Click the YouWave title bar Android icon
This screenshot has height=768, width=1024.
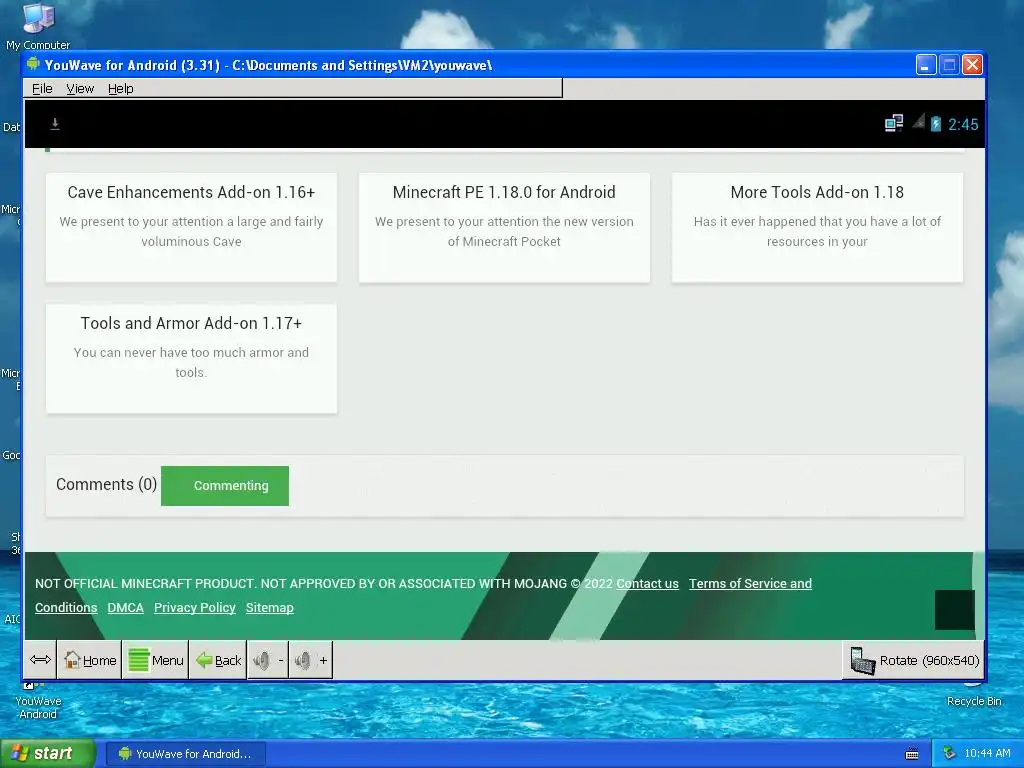(x=33, y=64)
